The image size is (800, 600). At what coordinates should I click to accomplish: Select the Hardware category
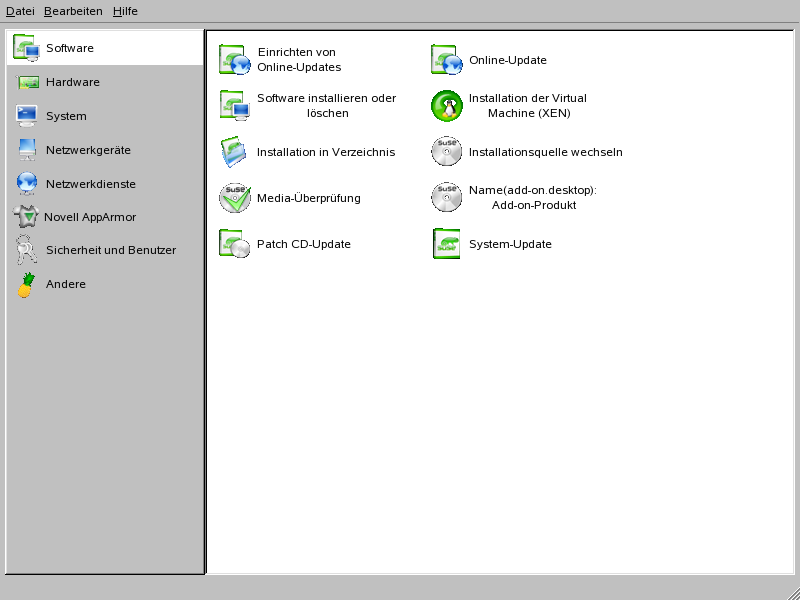(72, 82)
